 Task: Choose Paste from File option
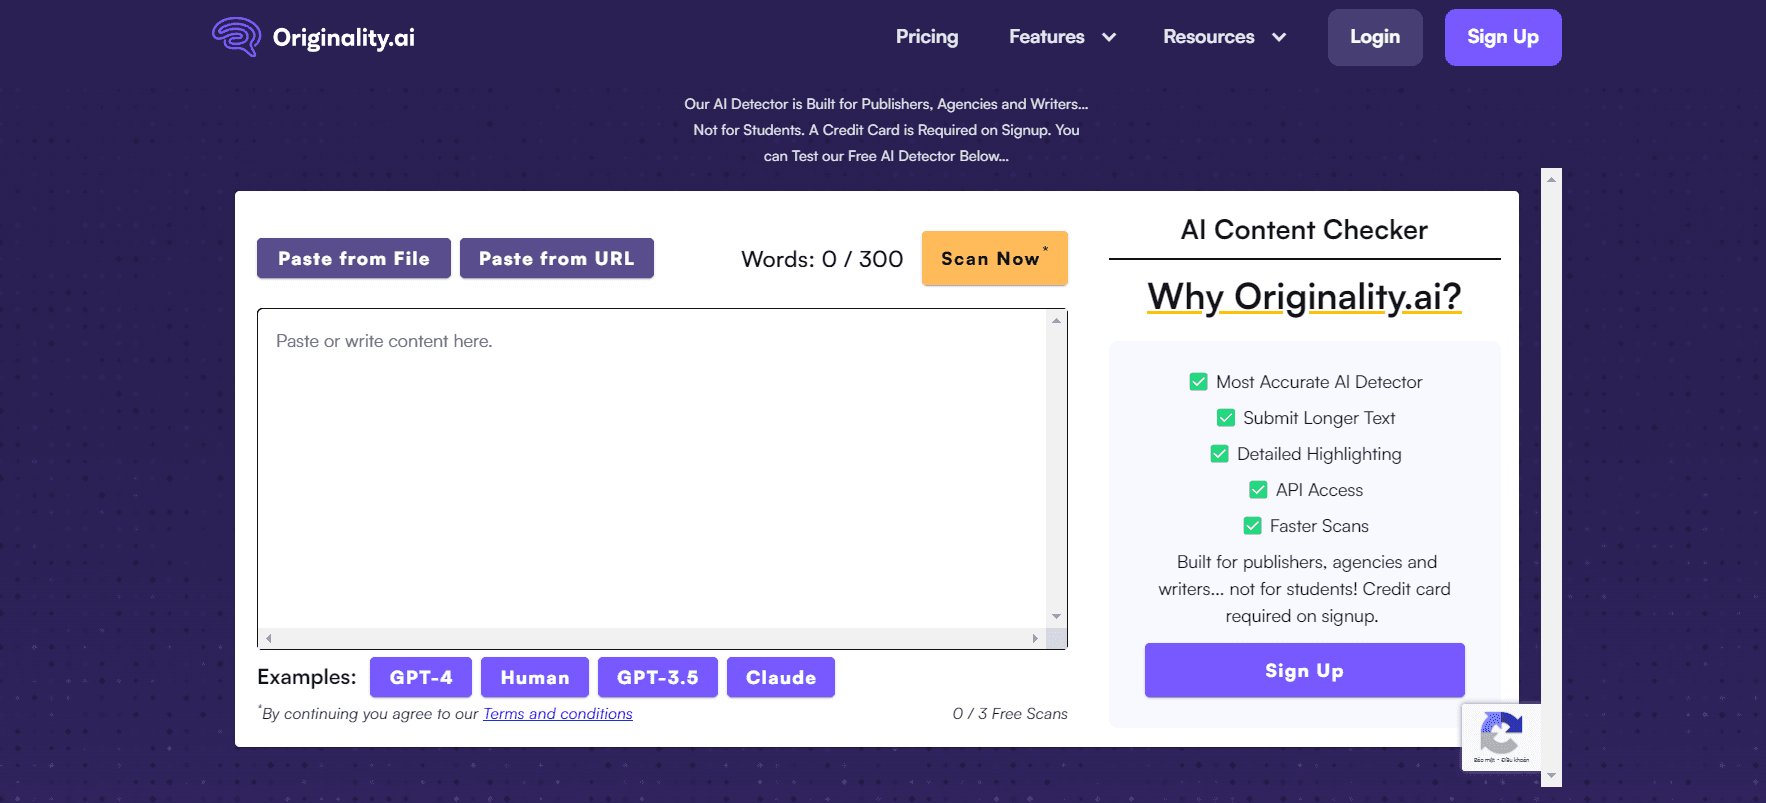(353, 259)
